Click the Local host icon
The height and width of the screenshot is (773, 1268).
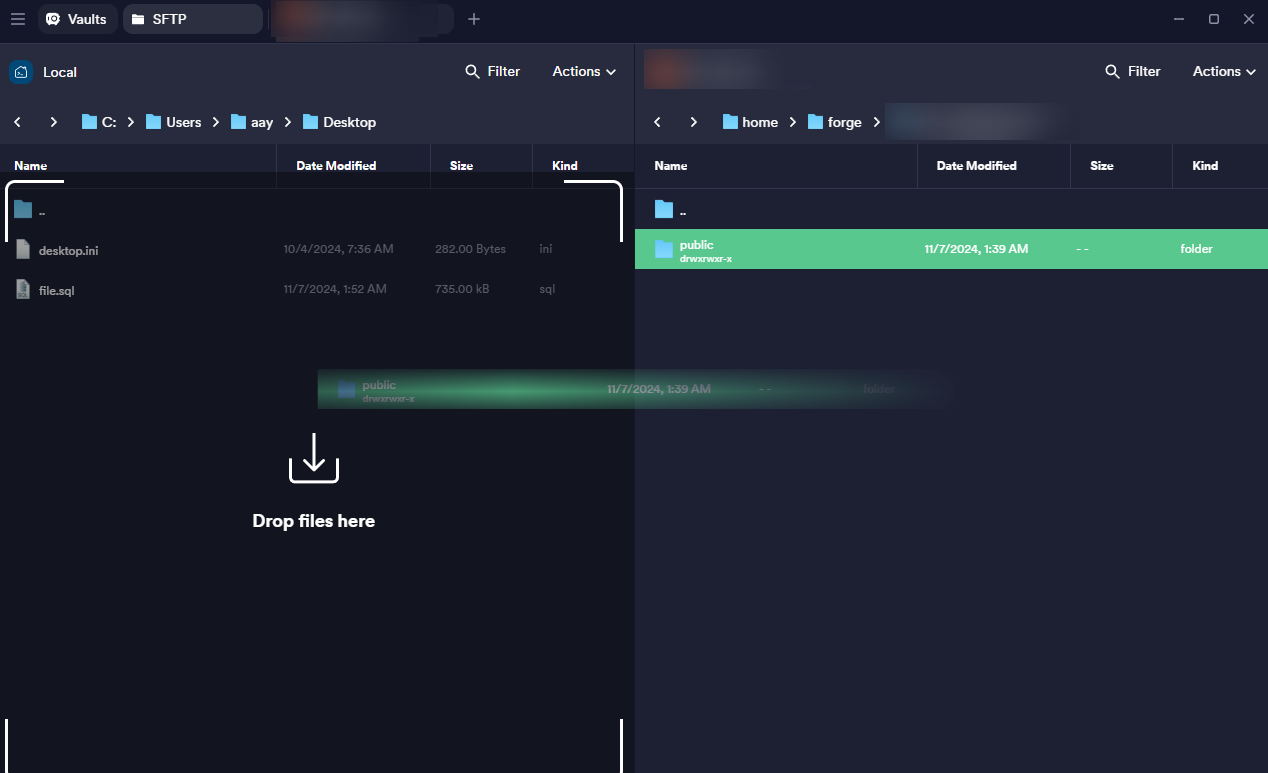(21, 72)
